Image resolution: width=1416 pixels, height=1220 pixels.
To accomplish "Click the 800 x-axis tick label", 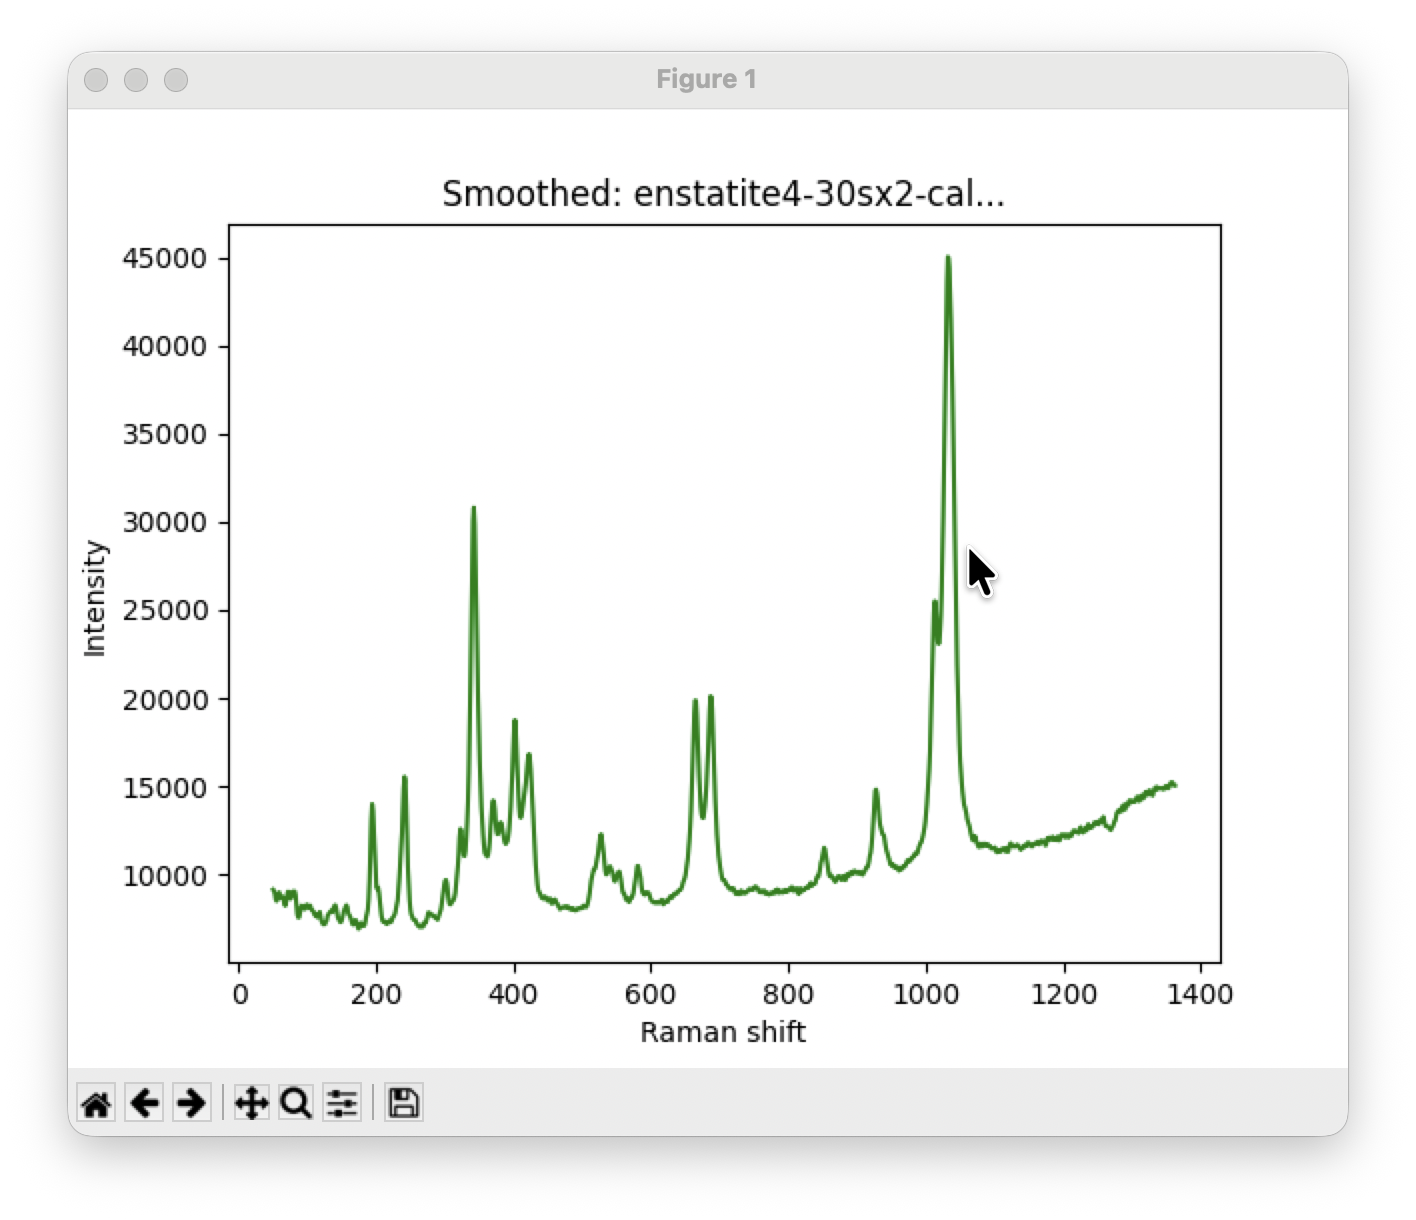I will pyautogui.click(x=789, y=994).
